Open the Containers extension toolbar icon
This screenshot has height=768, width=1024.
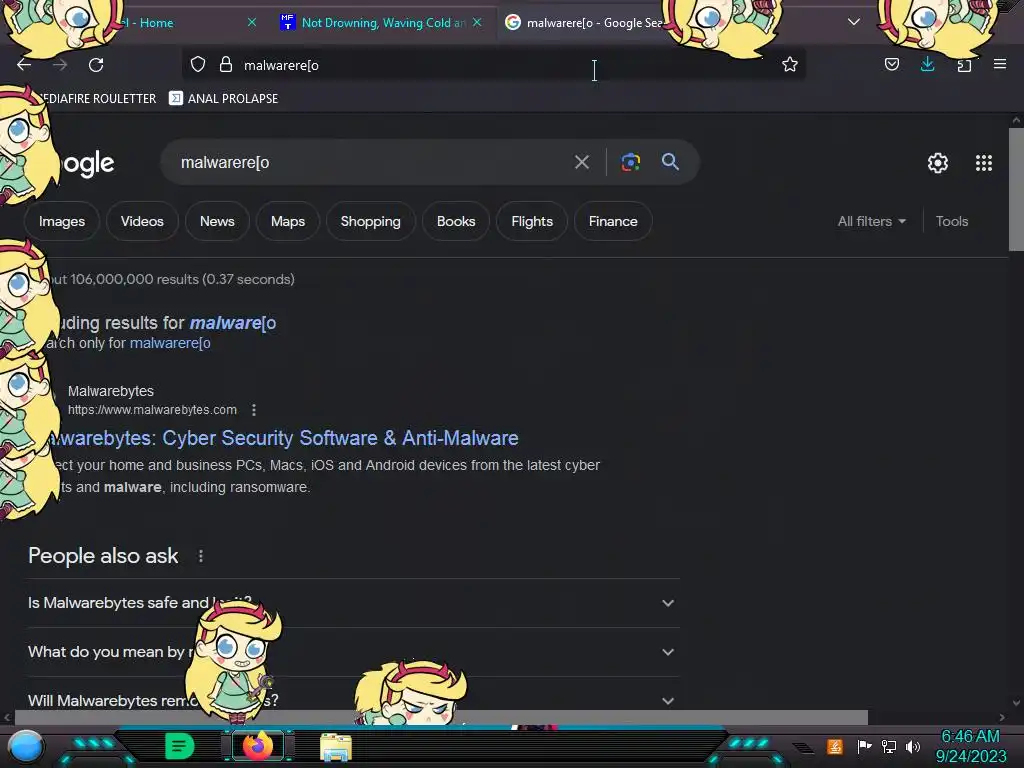click(x=964, y=64)
